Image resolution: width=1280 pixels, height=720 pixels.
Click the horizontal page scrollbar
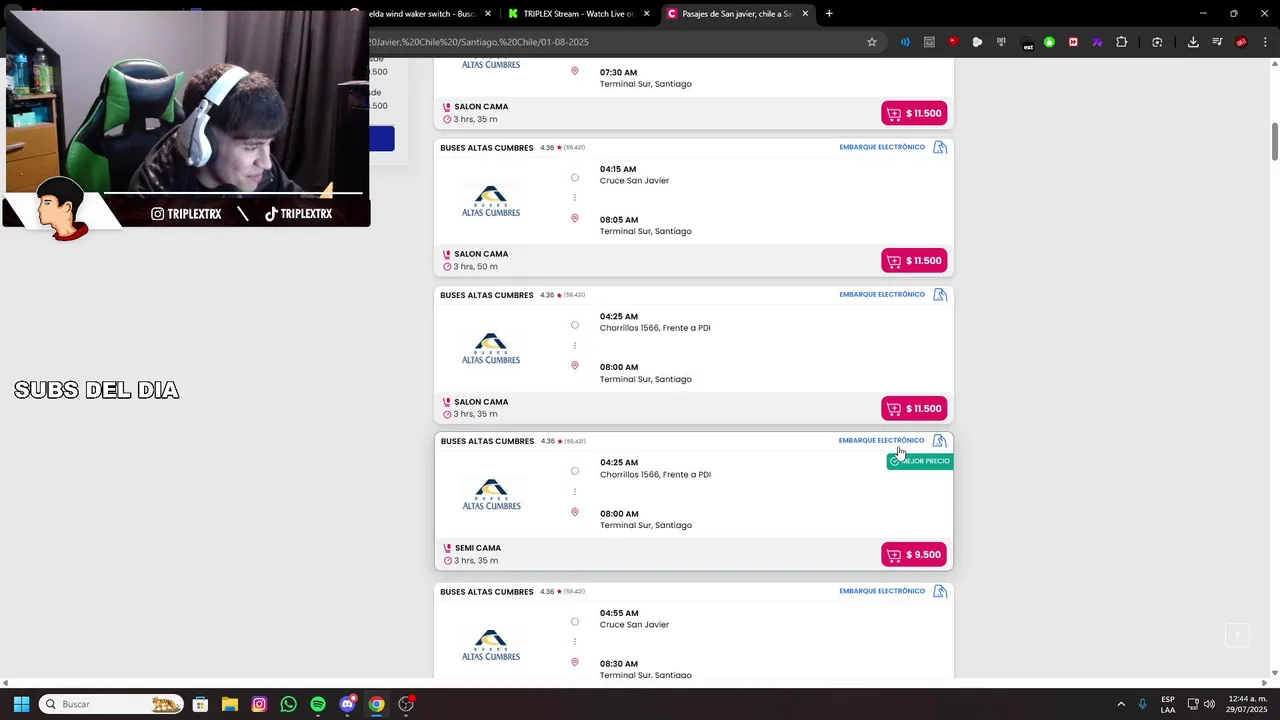coord(635,684)
